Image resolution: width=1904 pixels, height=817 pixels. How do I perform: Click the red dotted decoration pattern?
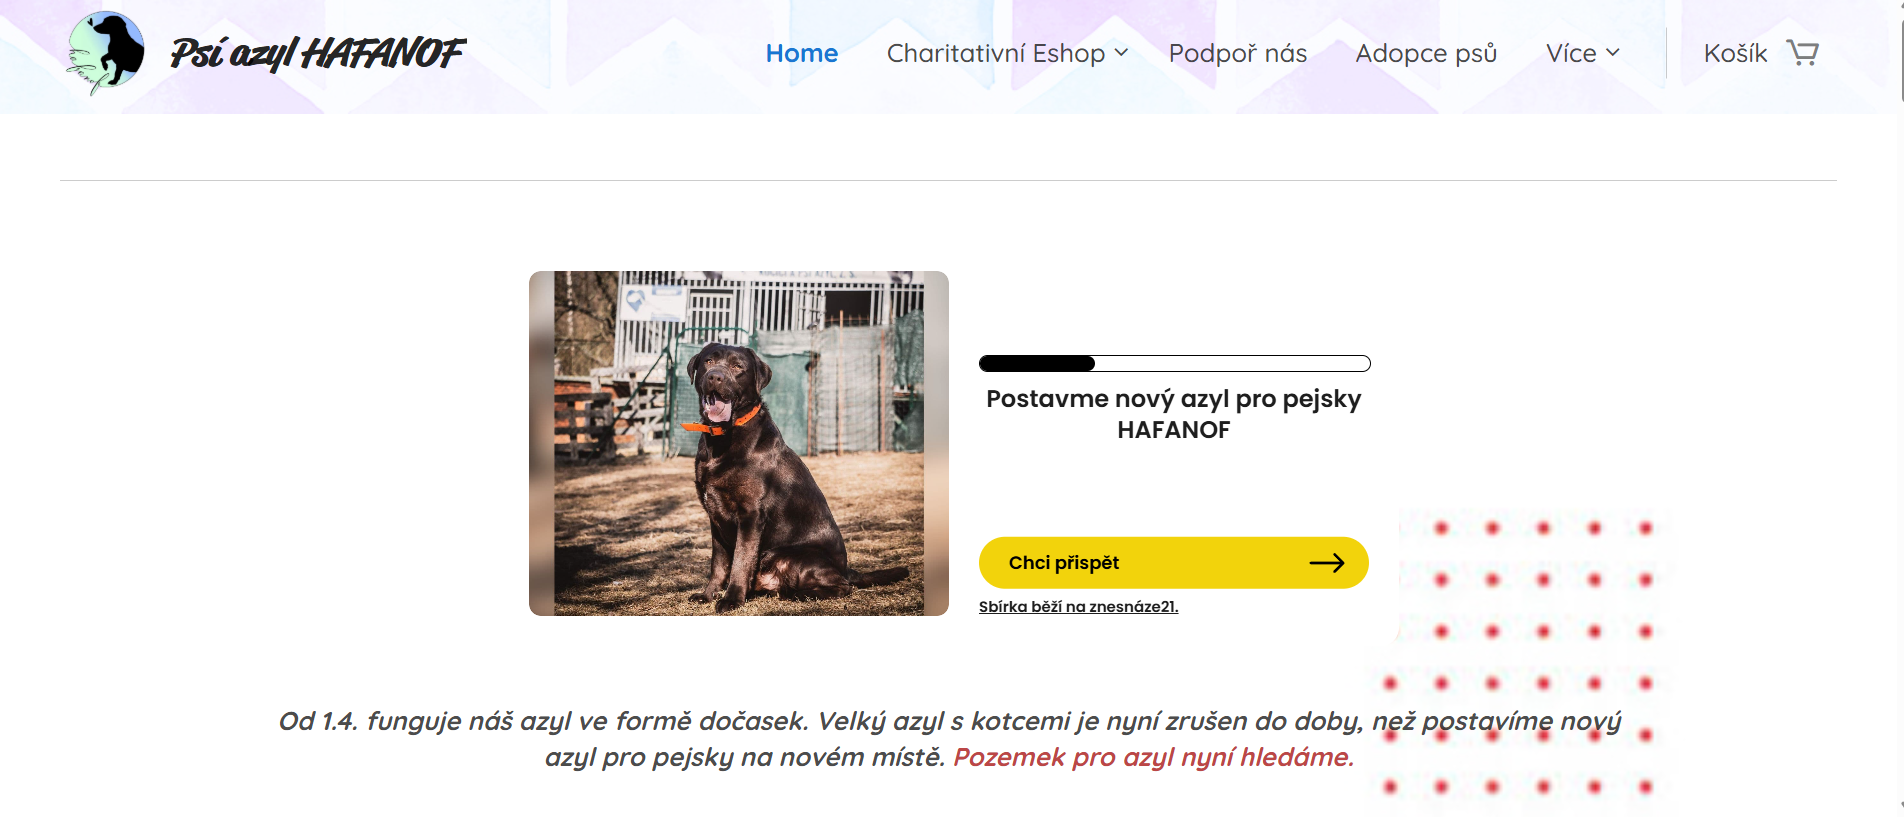(1520, 655)
